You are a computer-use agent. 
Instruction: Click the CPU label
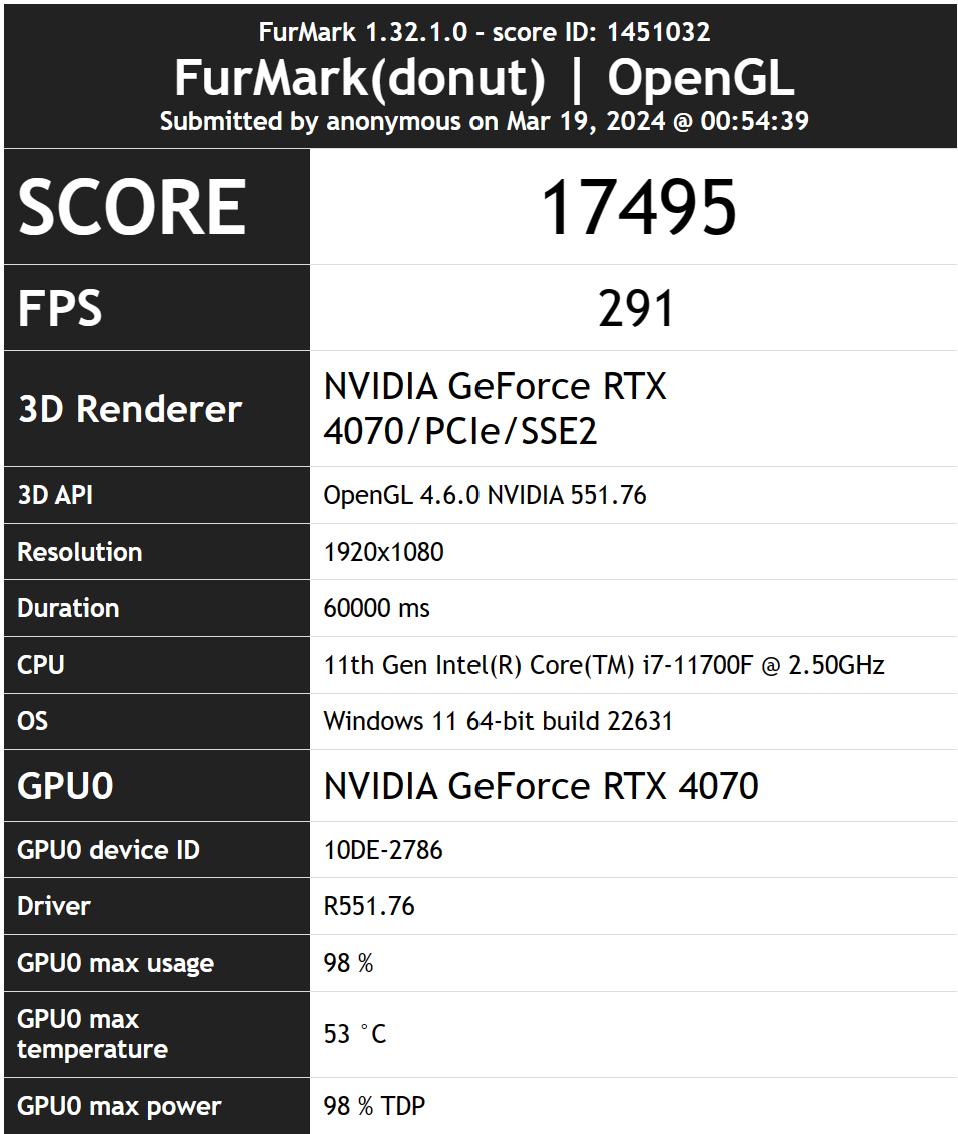click(x=41, y=665)
